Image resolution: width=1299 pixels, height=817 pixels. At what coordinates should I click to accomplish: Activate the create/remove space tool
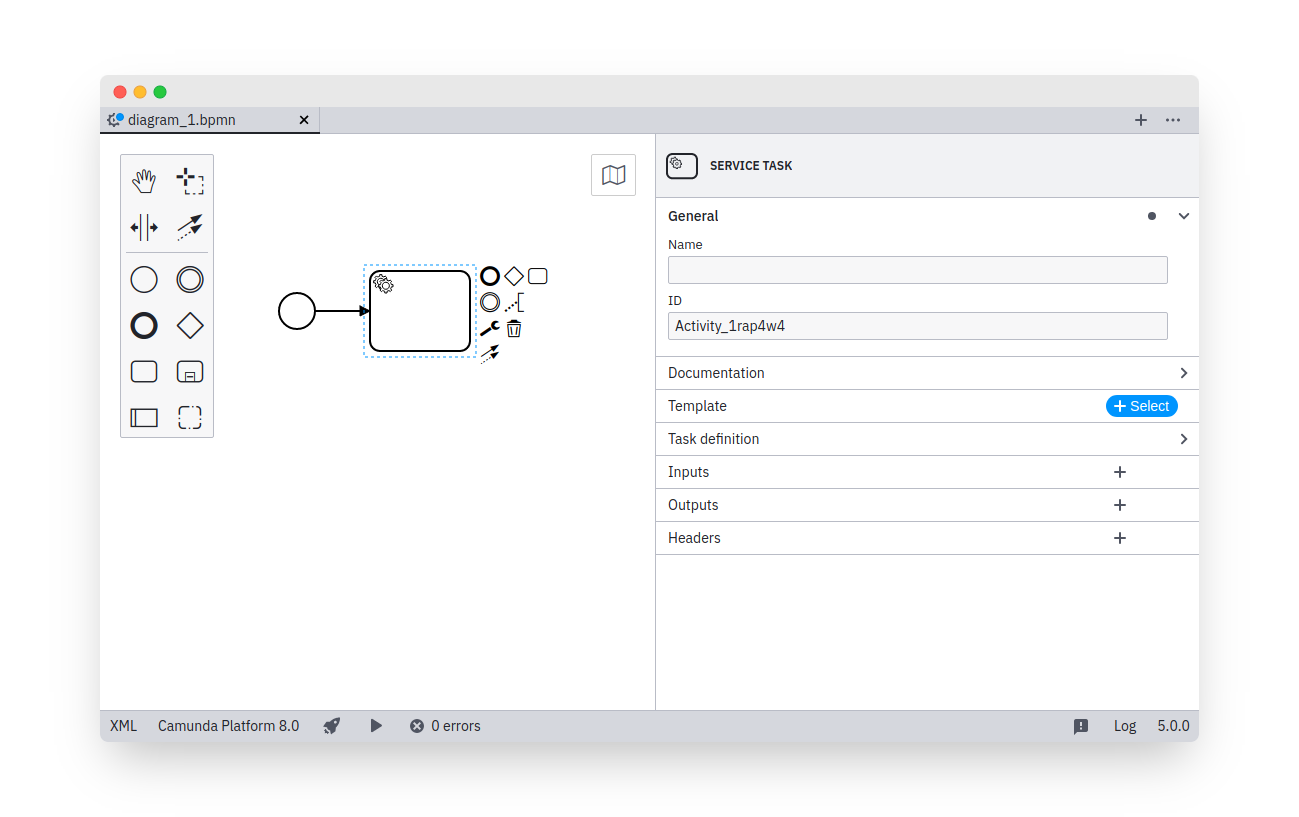point(144,227)
